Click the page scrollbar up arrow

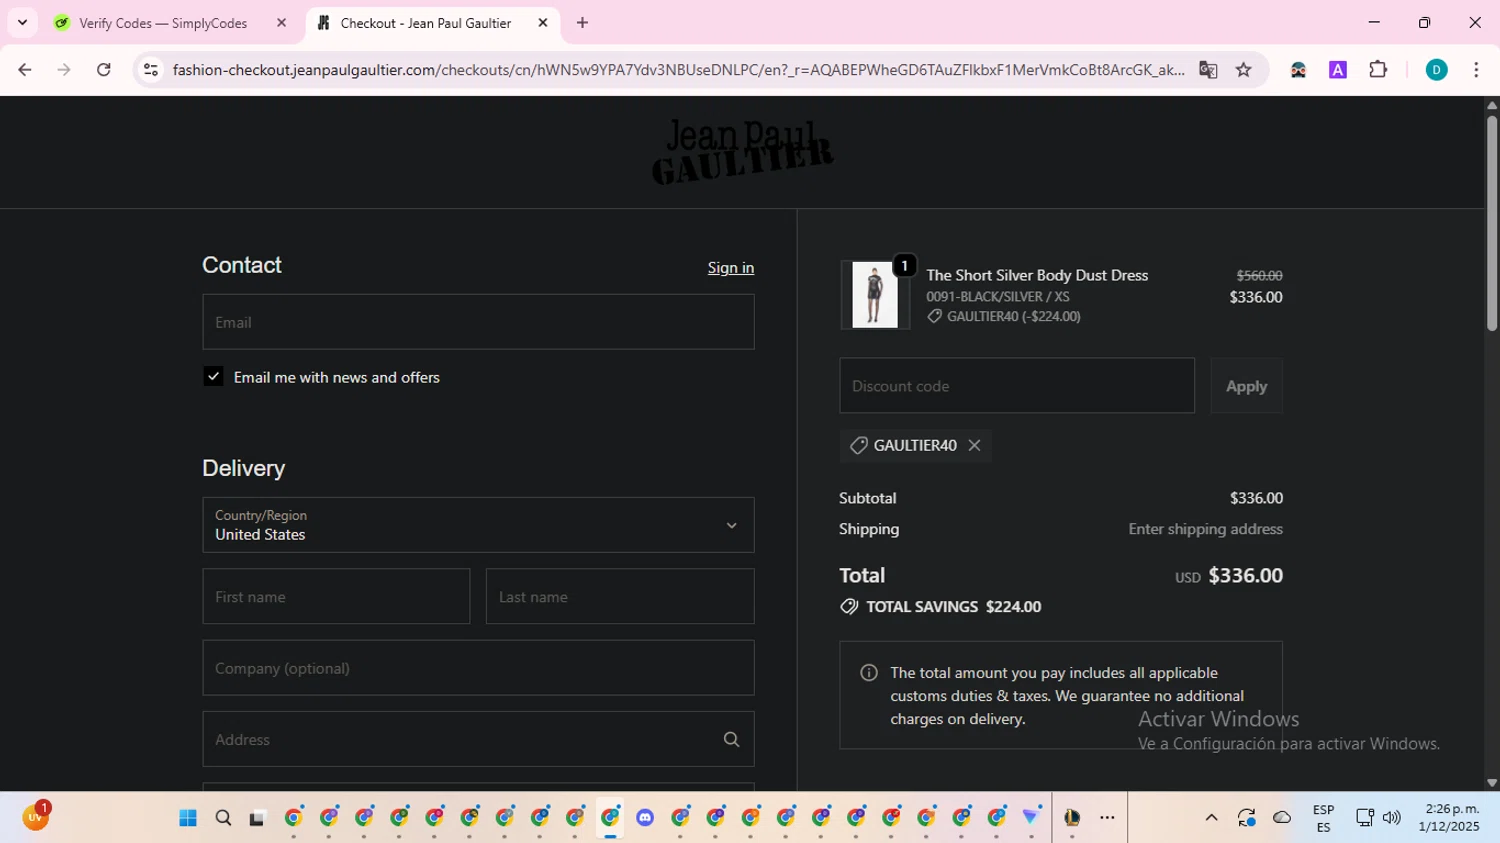[x=1492, y=104]
